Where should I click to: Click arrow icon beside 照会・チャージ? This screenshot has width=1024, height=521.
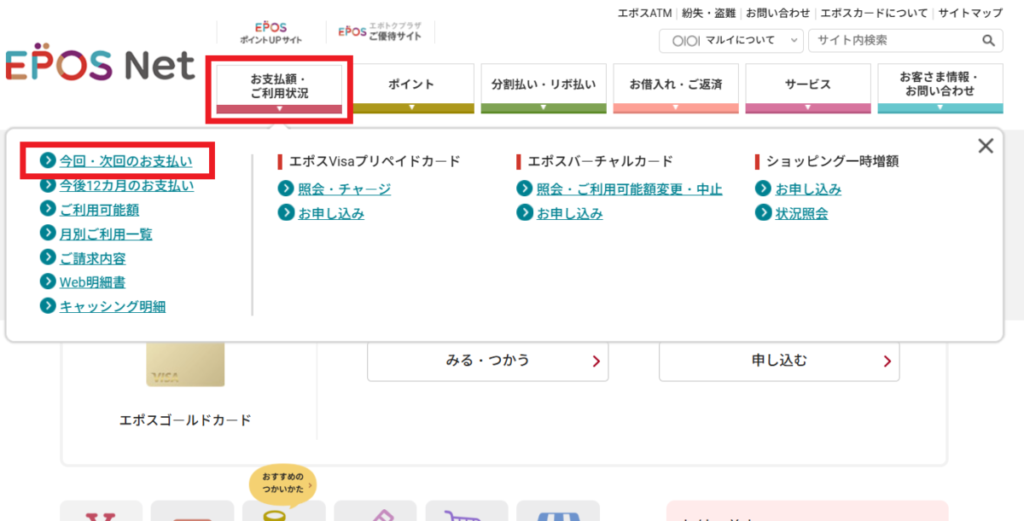pyautogui.click(x=286, y=189)
